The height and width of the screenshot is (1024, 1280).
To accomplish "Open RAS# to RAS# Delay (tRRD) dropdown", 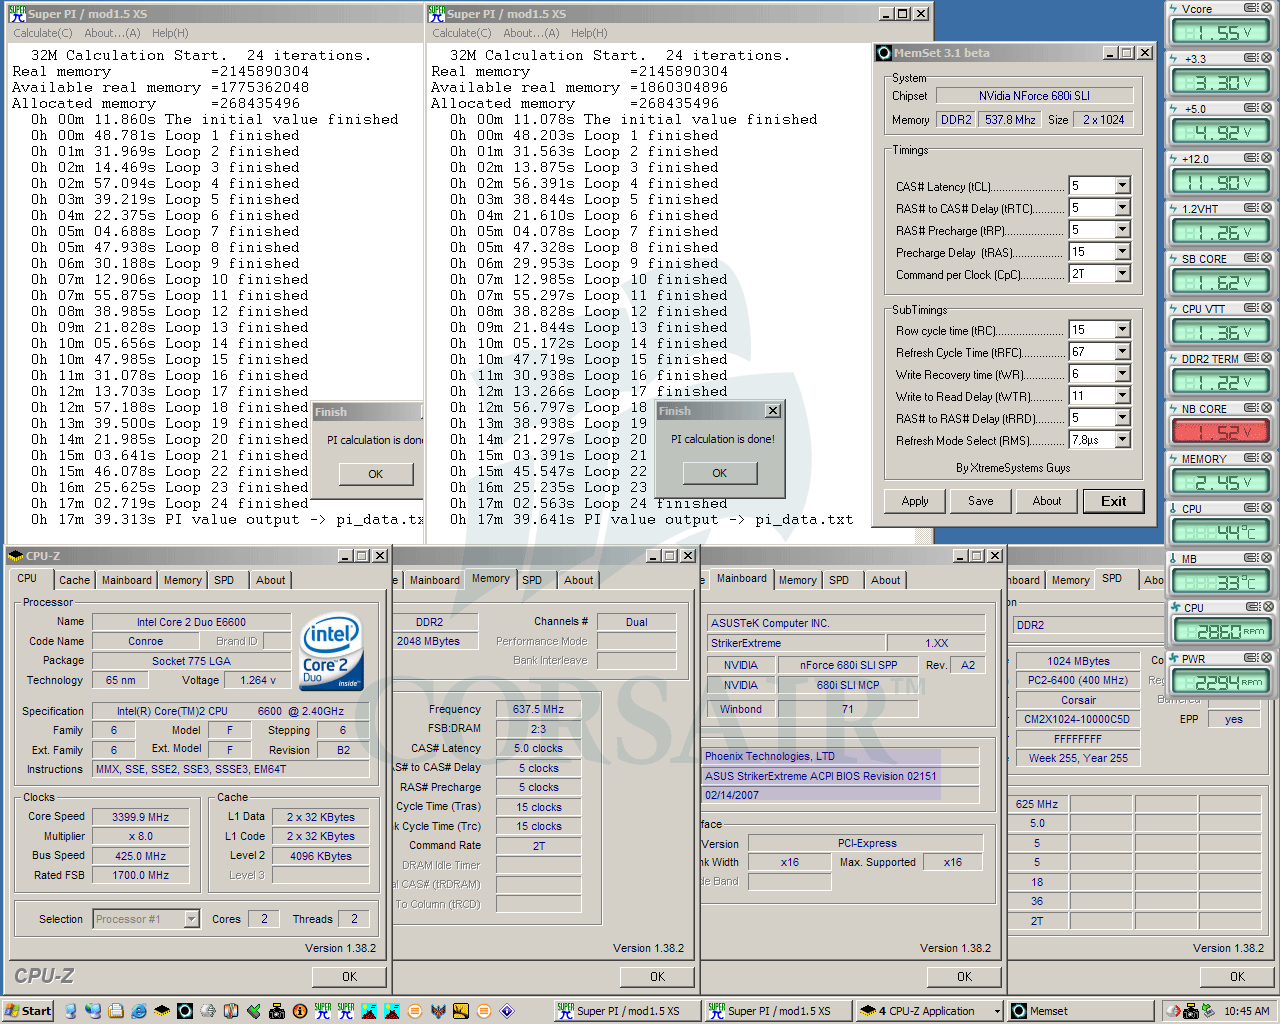I will coord(1122,418).
